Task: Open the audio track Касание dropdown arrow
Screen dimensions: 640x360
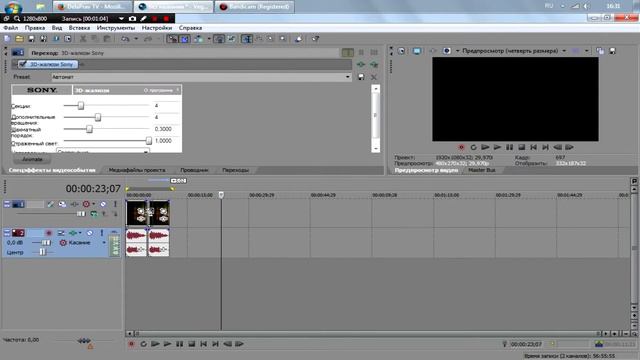Action: pyautogui.click(x=104, y=243)
